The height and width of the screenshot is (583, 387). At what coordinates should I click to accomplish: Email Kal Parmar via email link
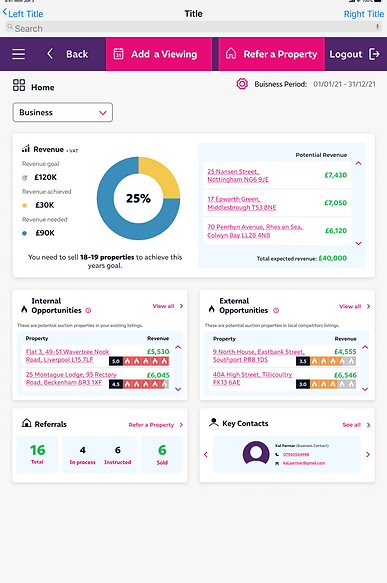click(304, 463)
